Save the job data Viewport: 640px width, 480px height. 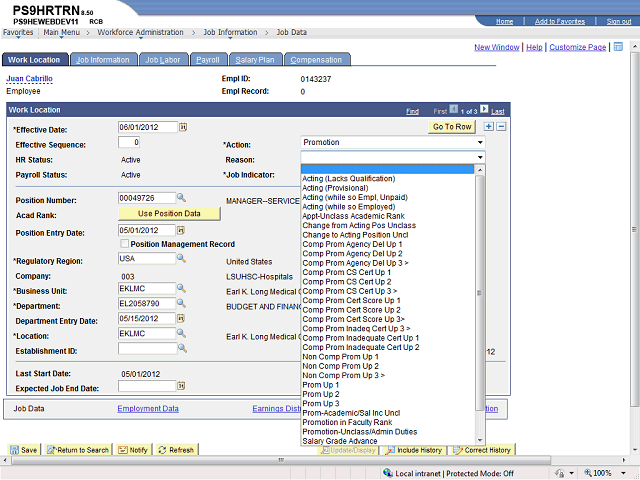coord(24,450)
